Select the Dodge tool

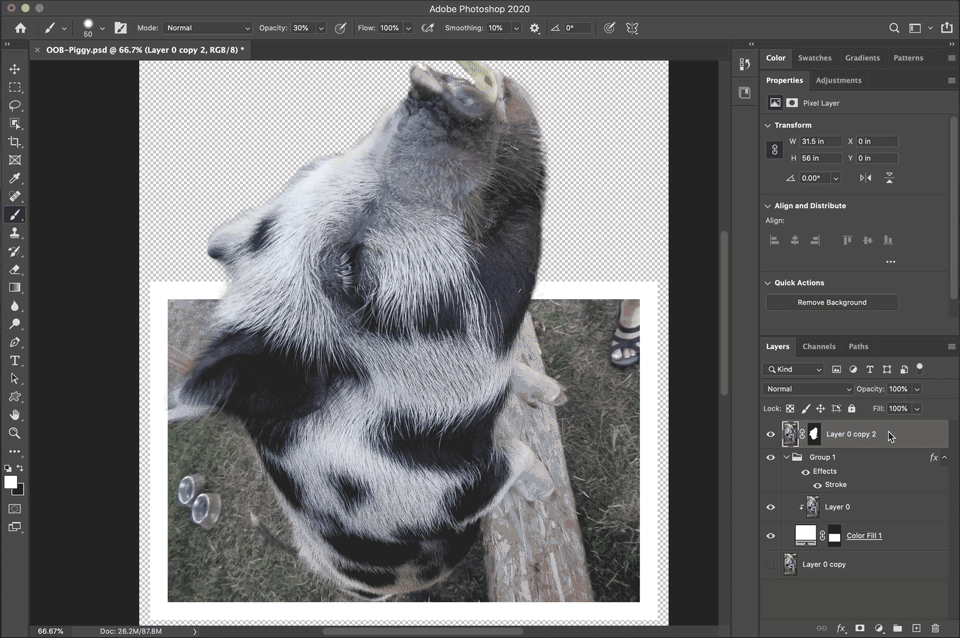15,324
